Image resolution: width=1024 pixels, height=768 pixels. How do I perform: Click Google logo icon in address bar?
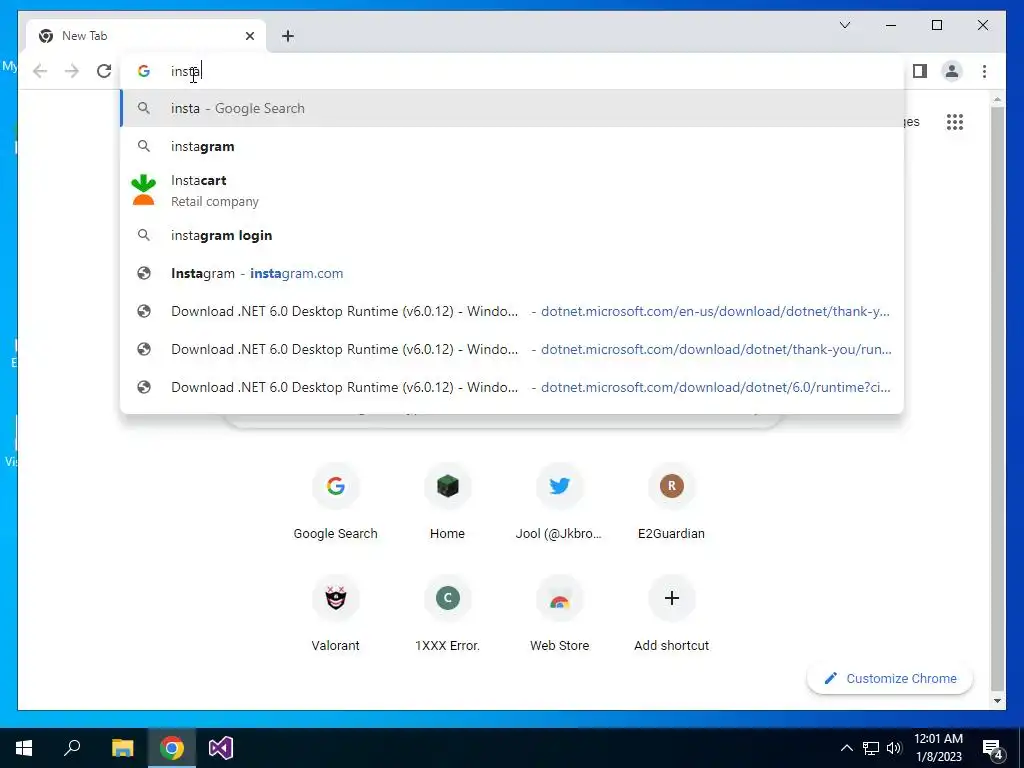pyautogui.click(x=144, y=71)
